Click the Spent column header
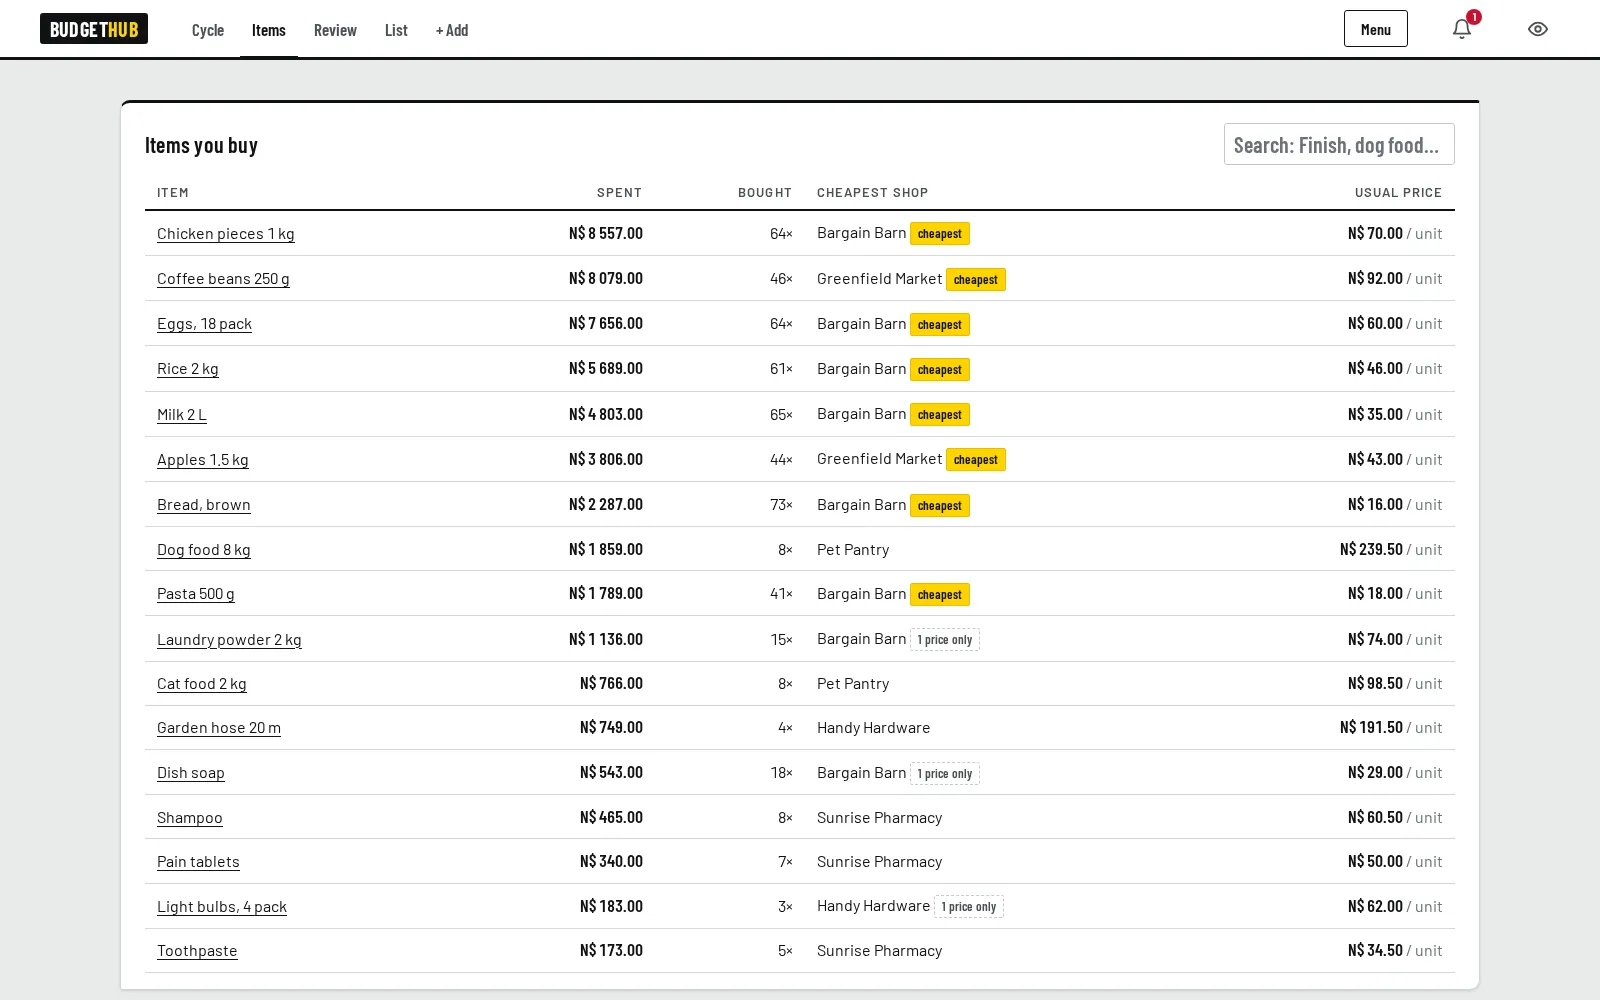The width and height of the screenshot is (1600, 1000). click(x=619, y=193)
